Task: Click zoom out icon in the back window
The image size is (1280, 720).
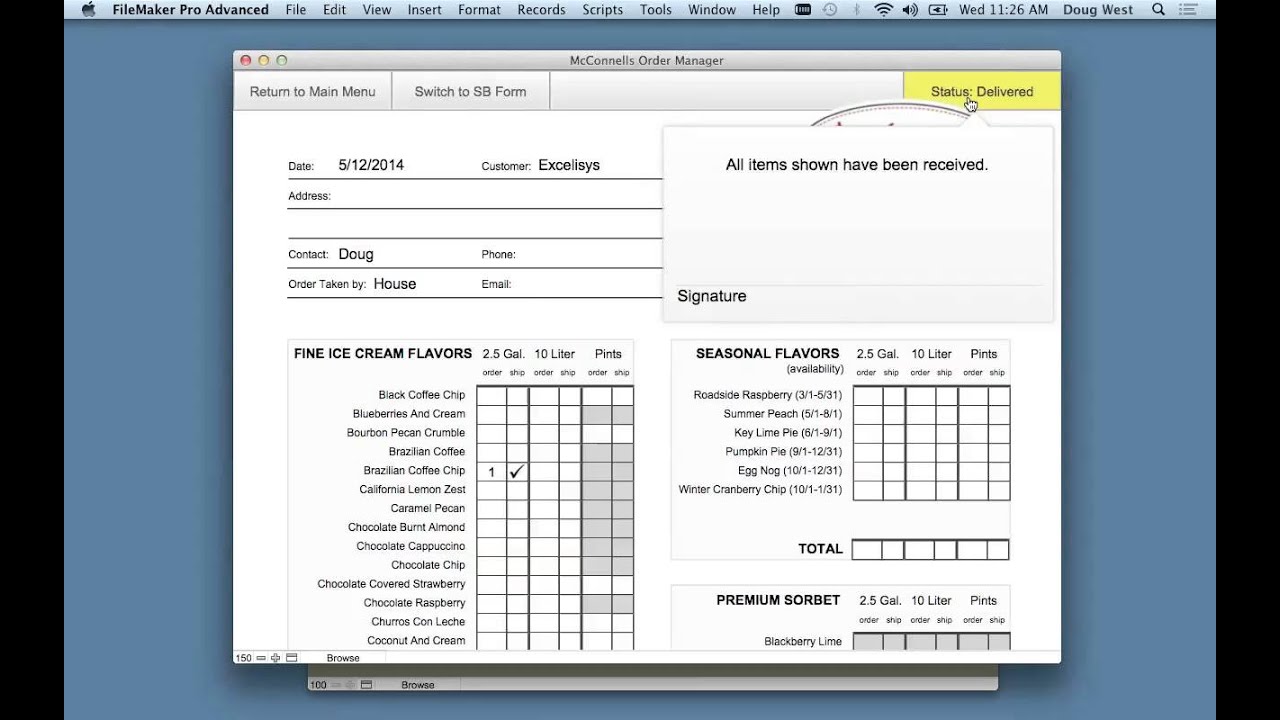Action: point(336,685)
